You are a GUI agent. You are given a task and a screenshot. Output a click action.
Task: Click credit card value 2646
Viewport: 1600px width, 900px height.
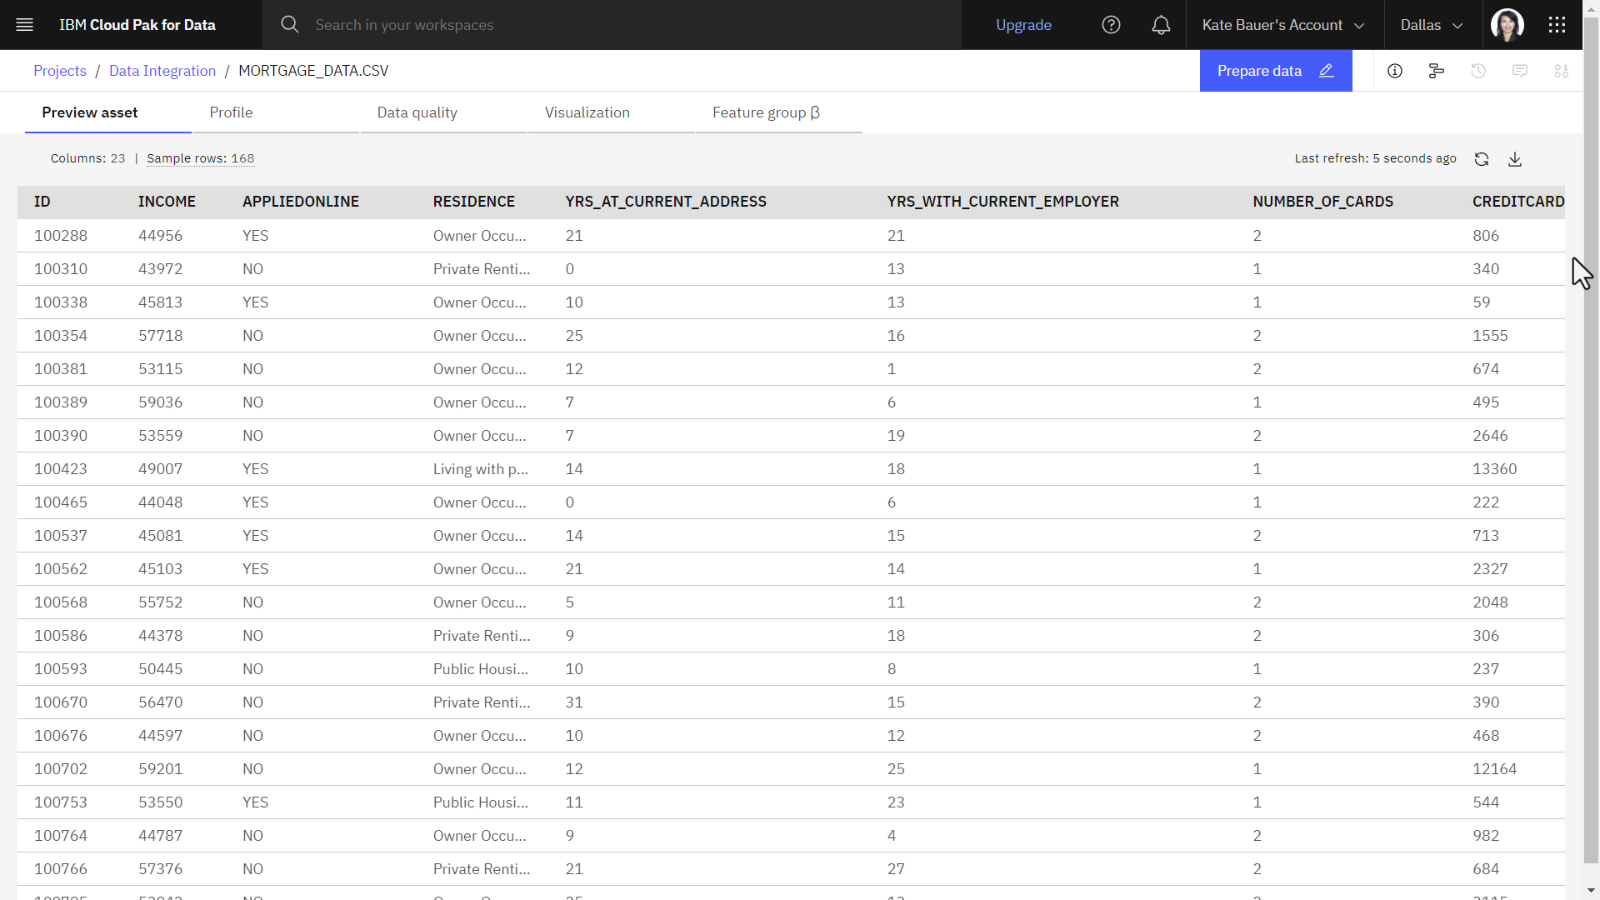[x=1490, y=436]
